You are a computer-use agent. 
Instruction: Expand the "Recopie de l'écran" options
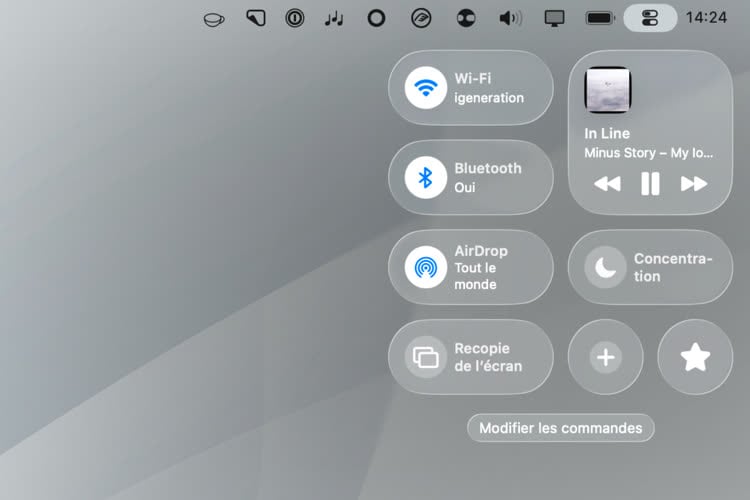pyautogui.click(x=489, y=357)
